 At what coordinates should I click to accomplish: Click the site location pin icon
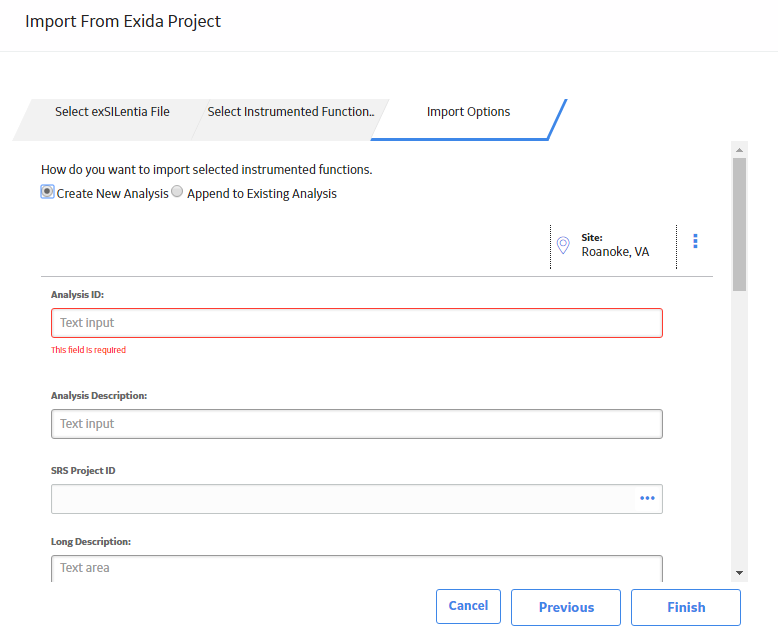[x=563, y=245]
